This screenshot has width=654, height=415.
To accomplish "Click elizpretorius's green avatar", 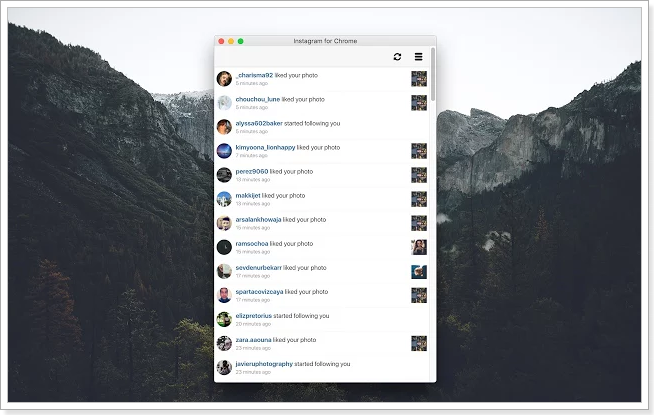I will point(224,319).
